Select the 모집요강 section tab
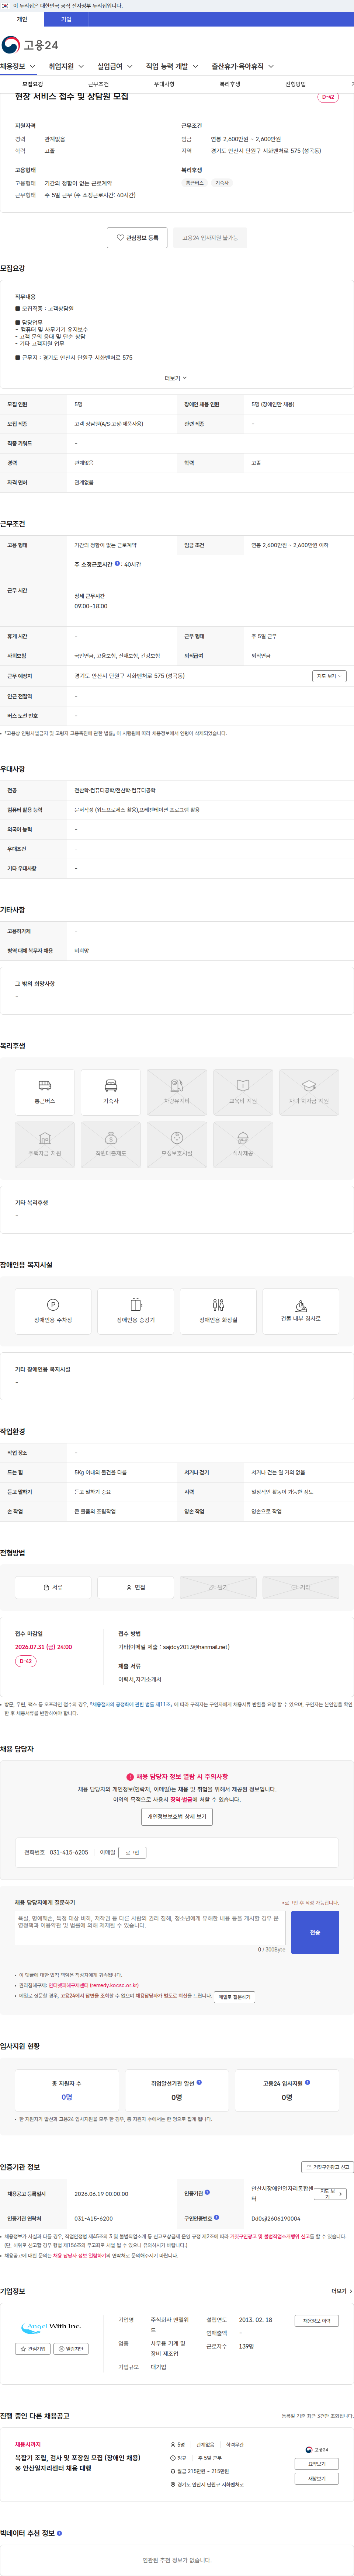Image resolution: width=354 pixels, height=2576 pixels. pos(33,84)
